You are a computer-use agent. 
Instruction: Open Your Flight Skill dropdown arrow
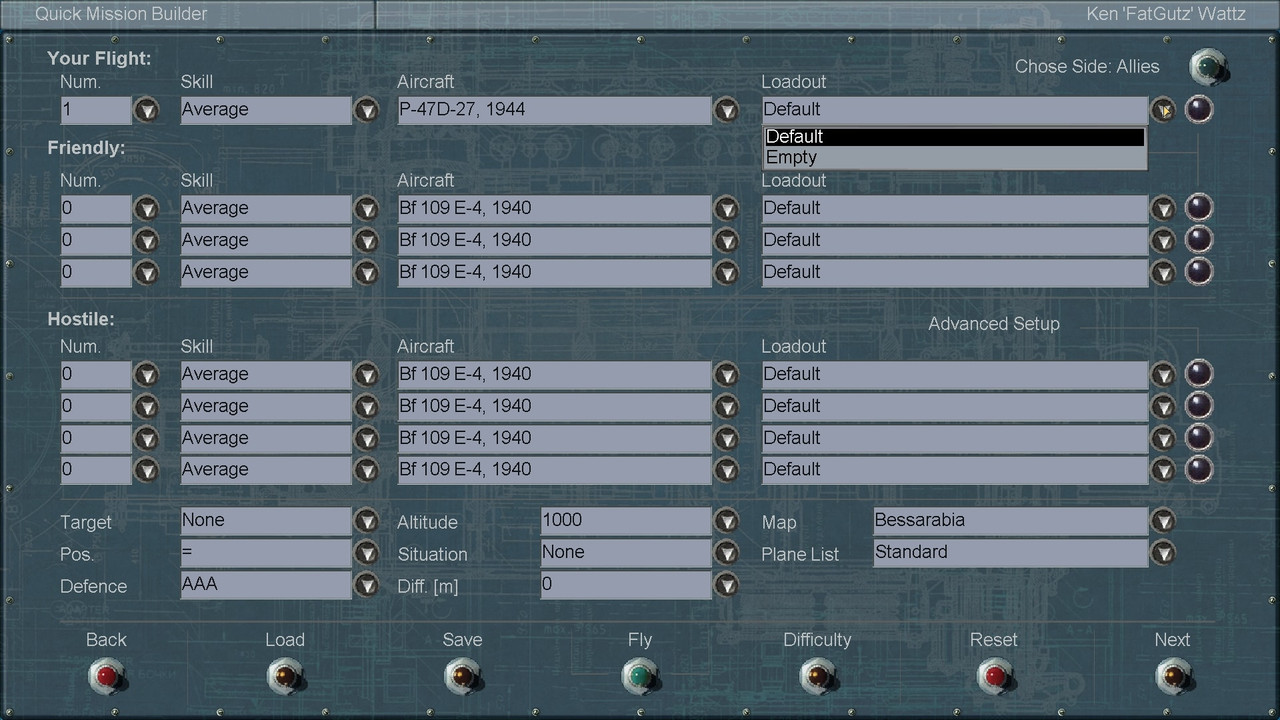point(367,110)
